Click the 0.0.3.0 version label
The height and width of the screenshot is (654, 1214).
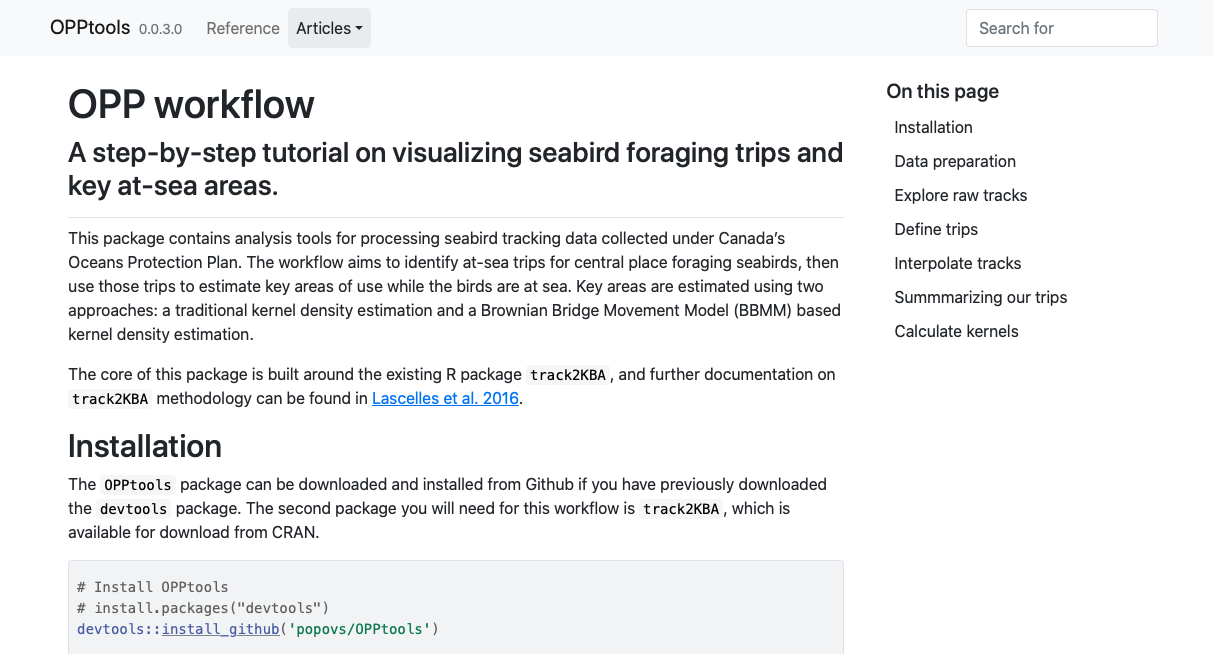pos(160,29)
